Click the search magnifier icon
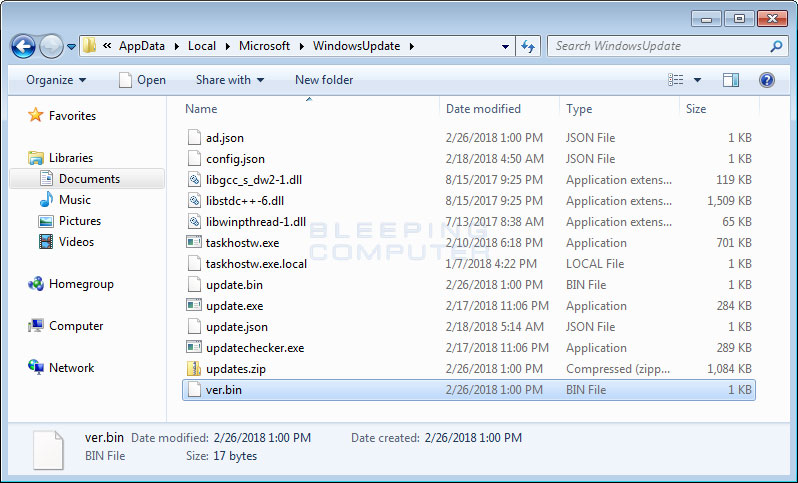 [776, 46]
